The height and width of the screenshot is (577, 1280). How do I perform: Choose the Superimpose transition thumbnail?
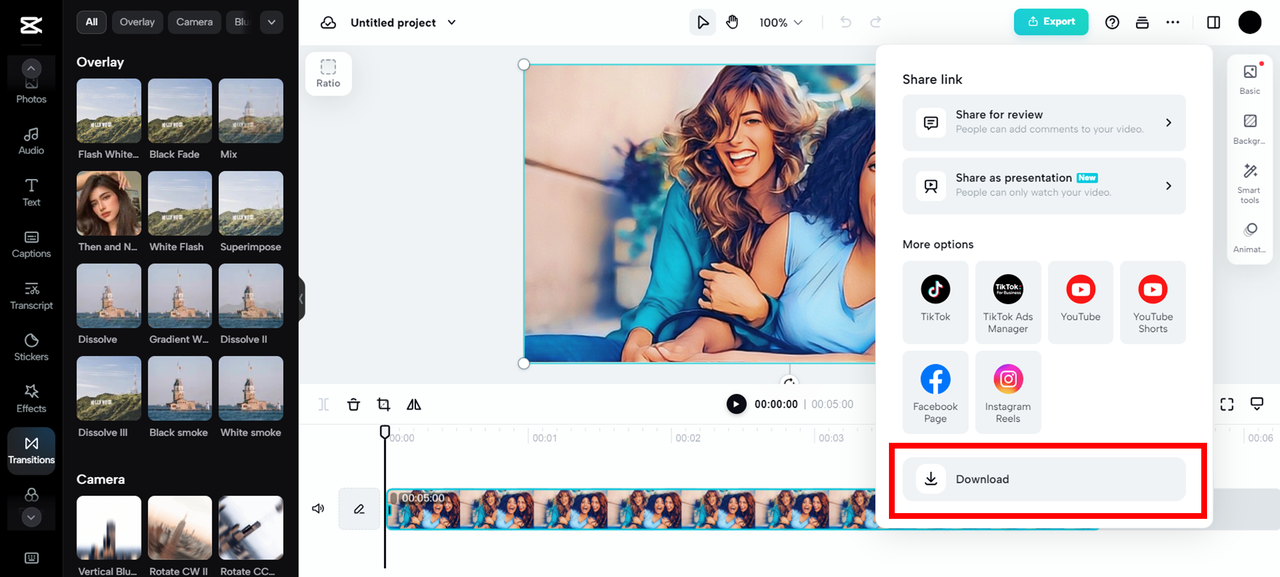(251, 203)
